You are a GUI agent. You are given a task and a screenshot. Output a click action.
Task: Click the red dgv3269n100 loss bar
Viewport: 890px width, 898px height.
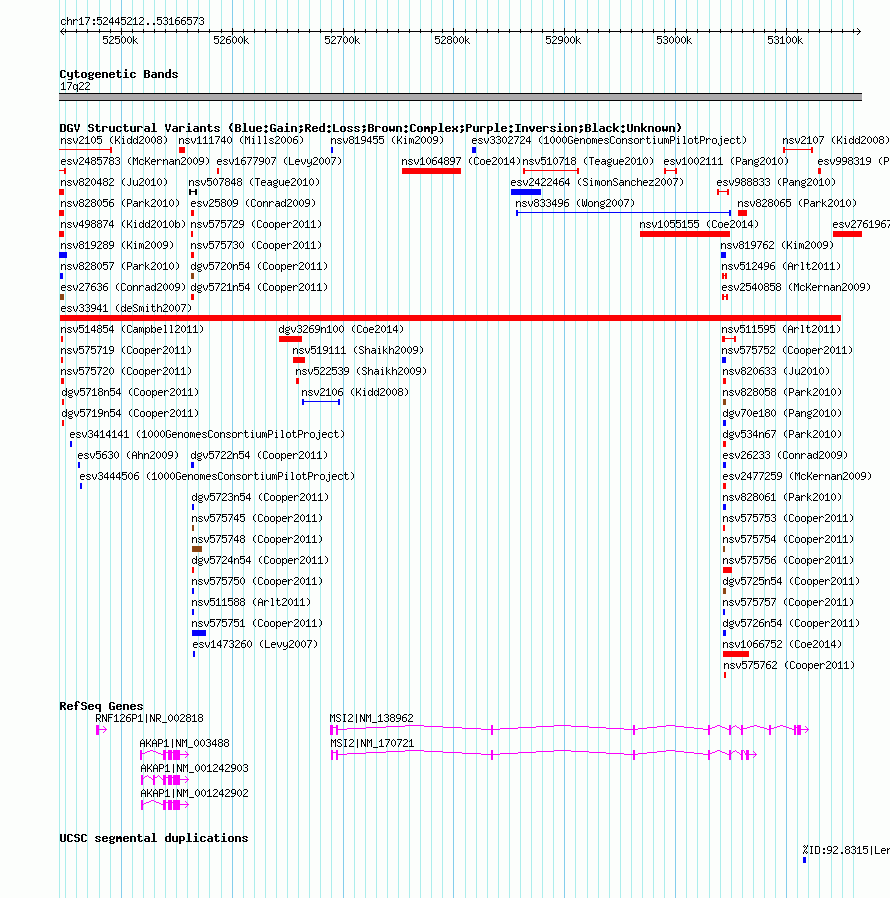click(290, 339)
